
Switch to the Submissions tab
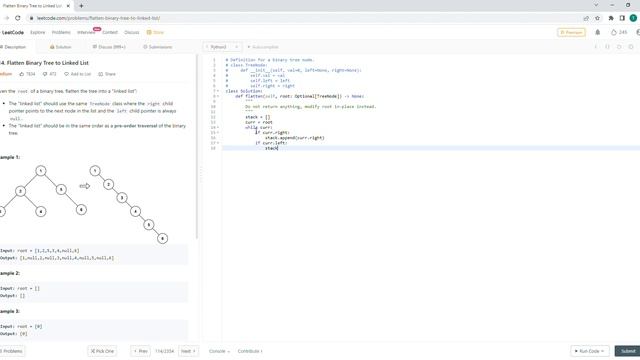(158, 47)
